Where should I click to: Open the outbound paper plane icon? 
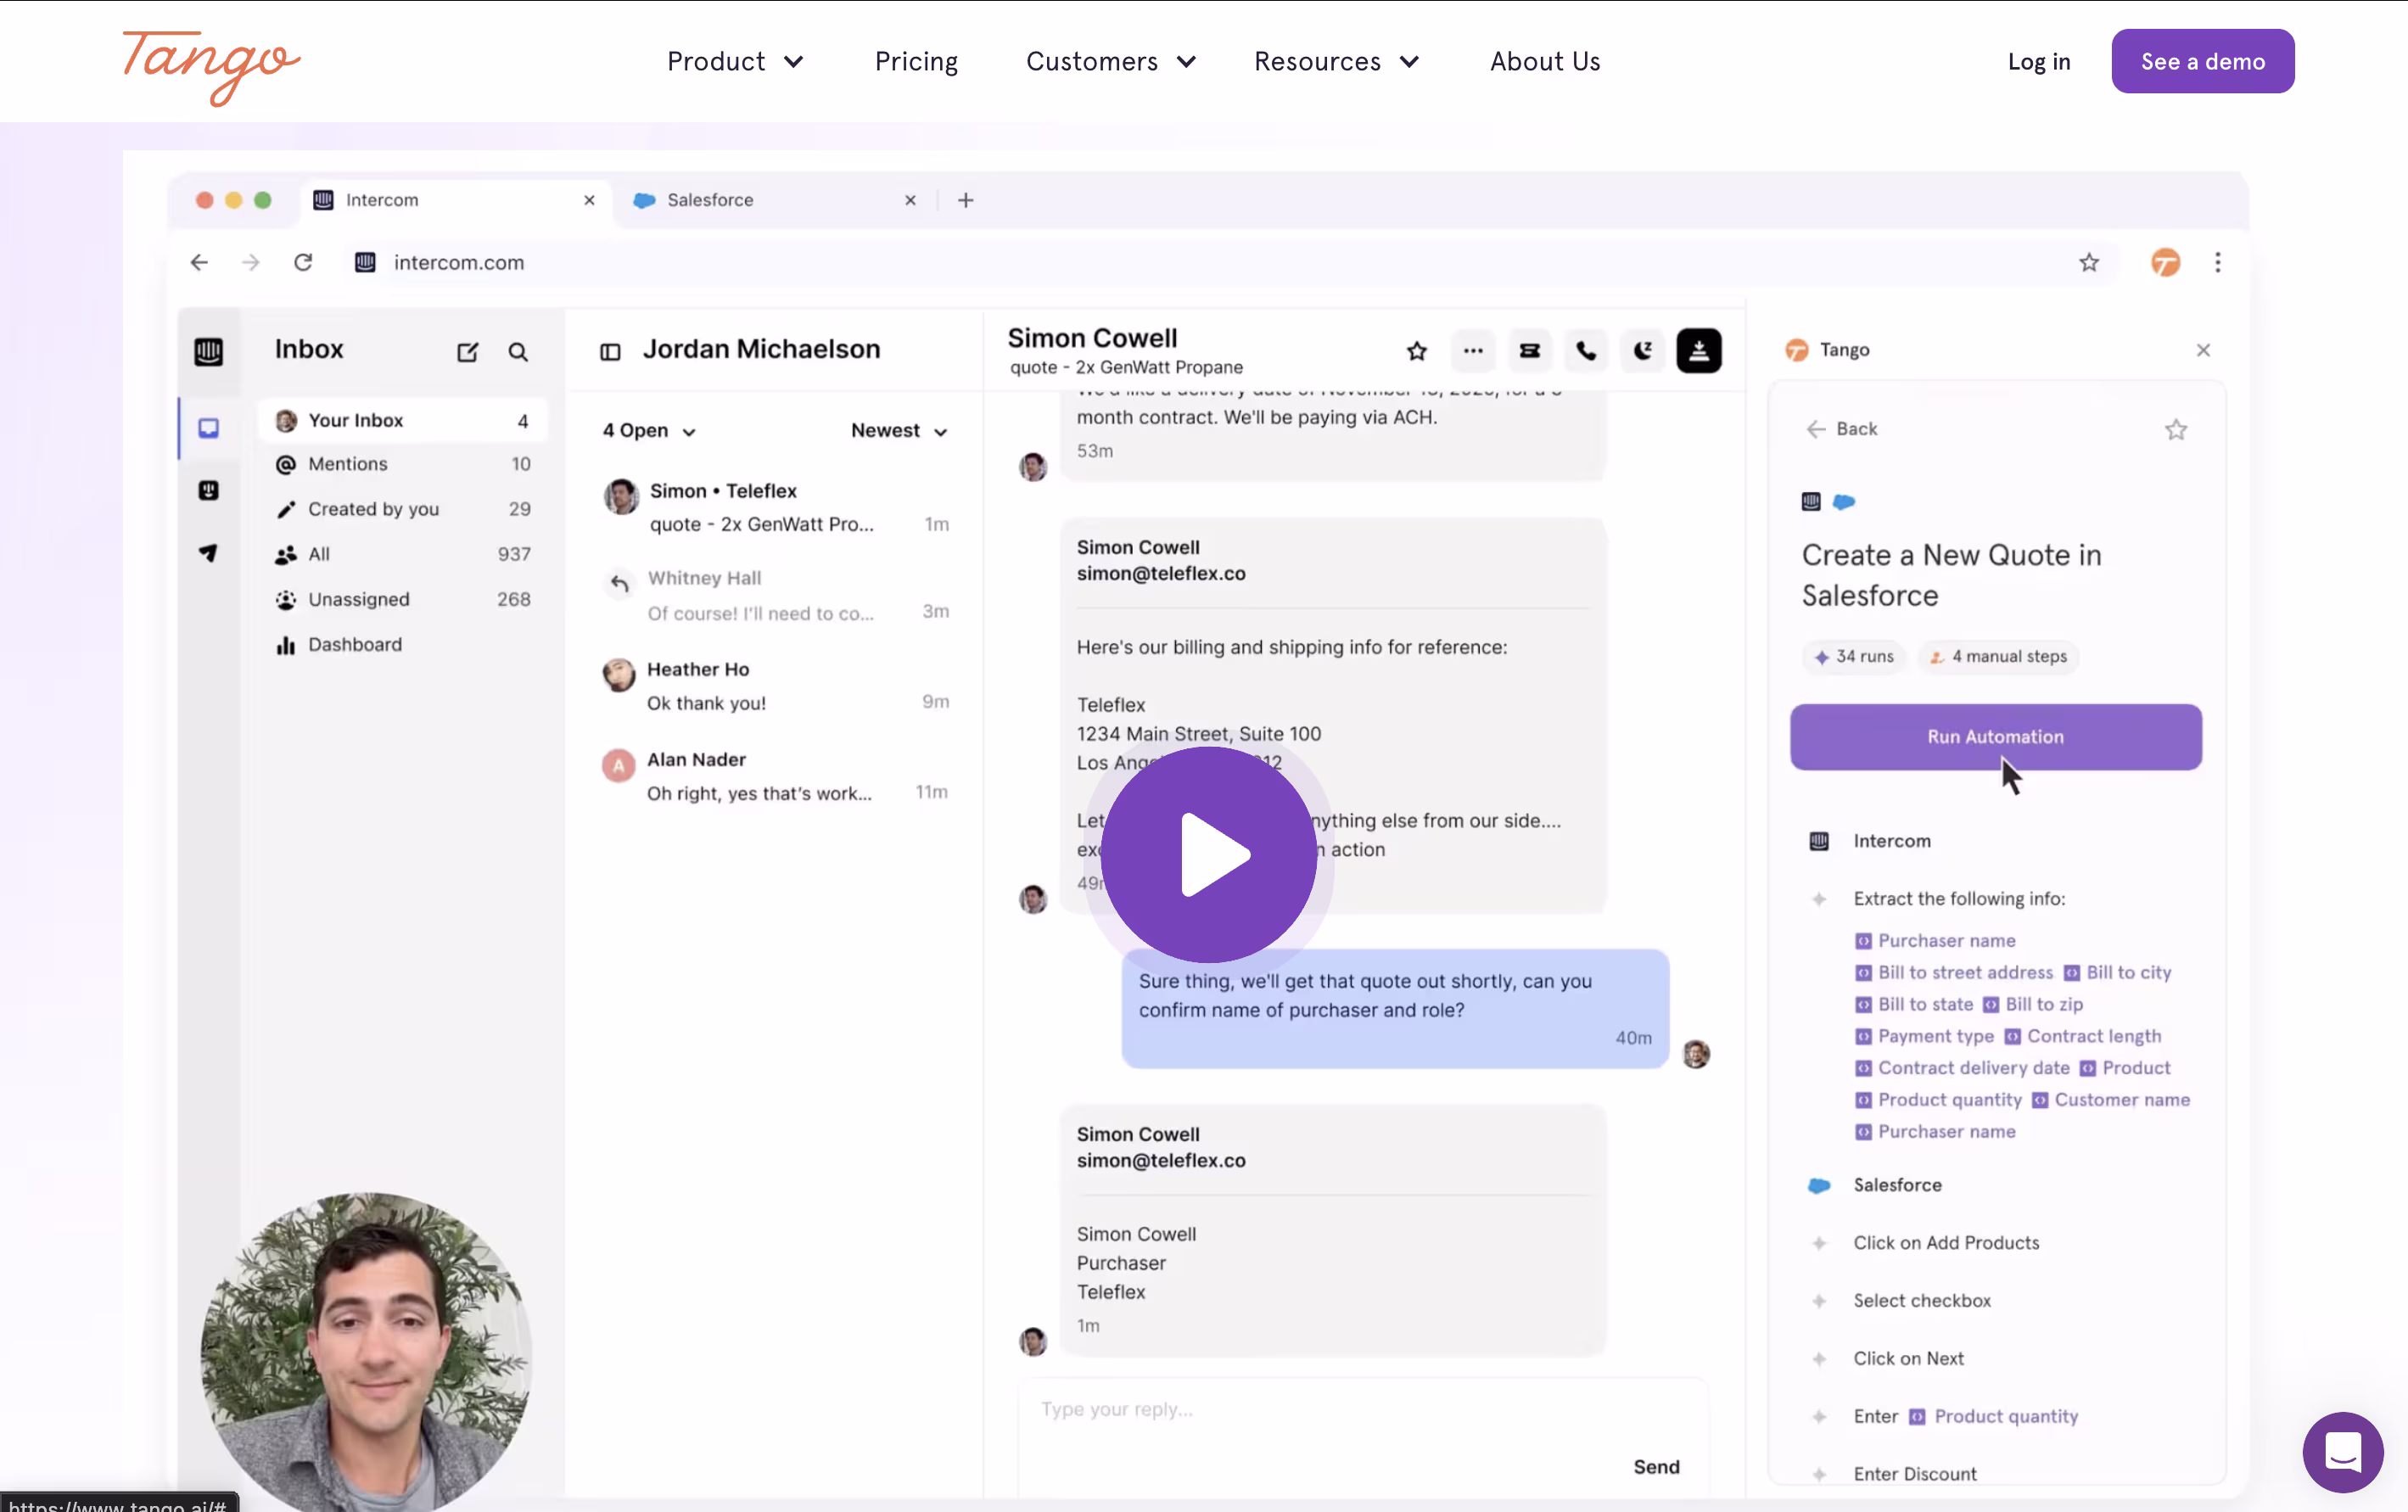point(208,553)
